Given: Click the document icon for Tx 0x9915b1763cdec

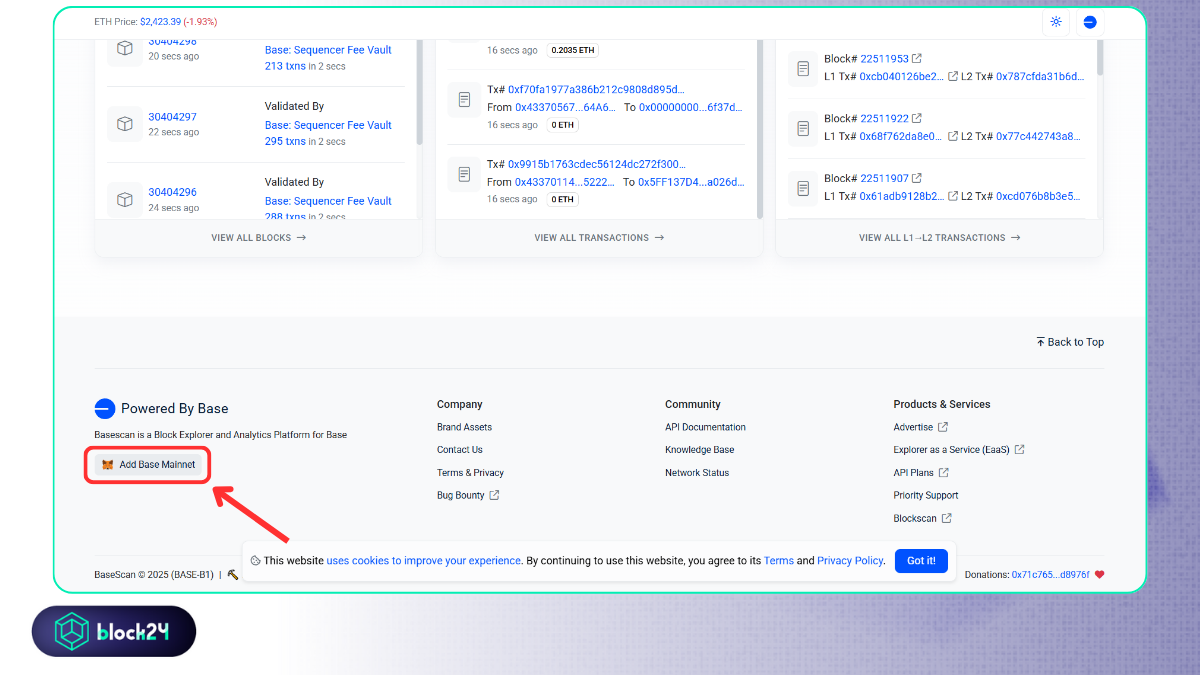Looking at the screenshot, I should pos(464,174).
